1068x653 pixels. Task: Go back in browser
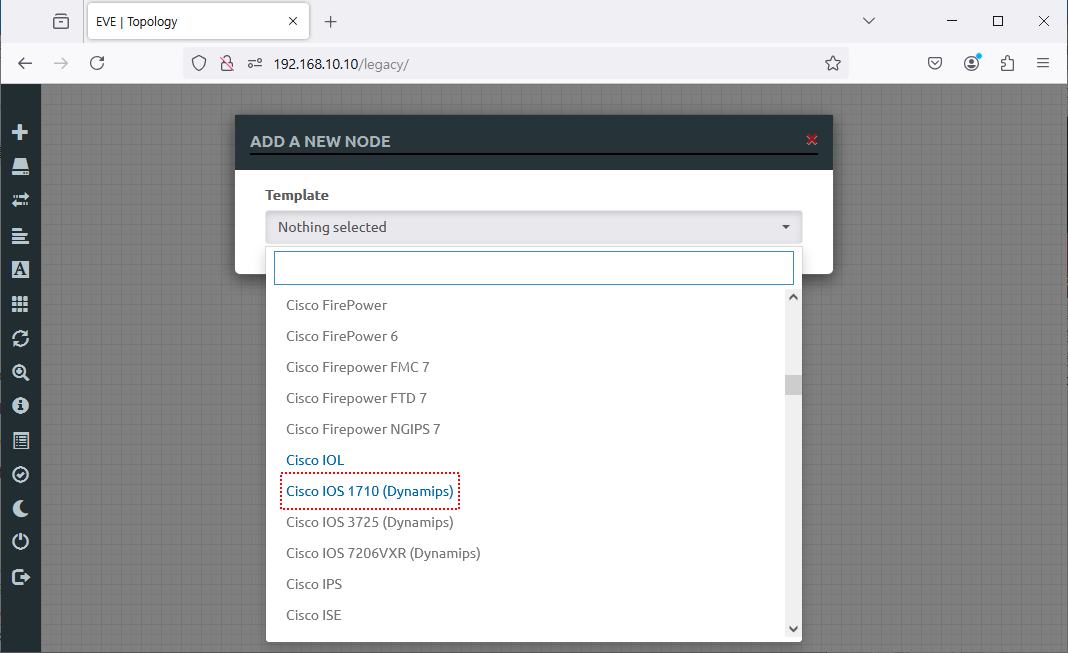tap(25, 63)
